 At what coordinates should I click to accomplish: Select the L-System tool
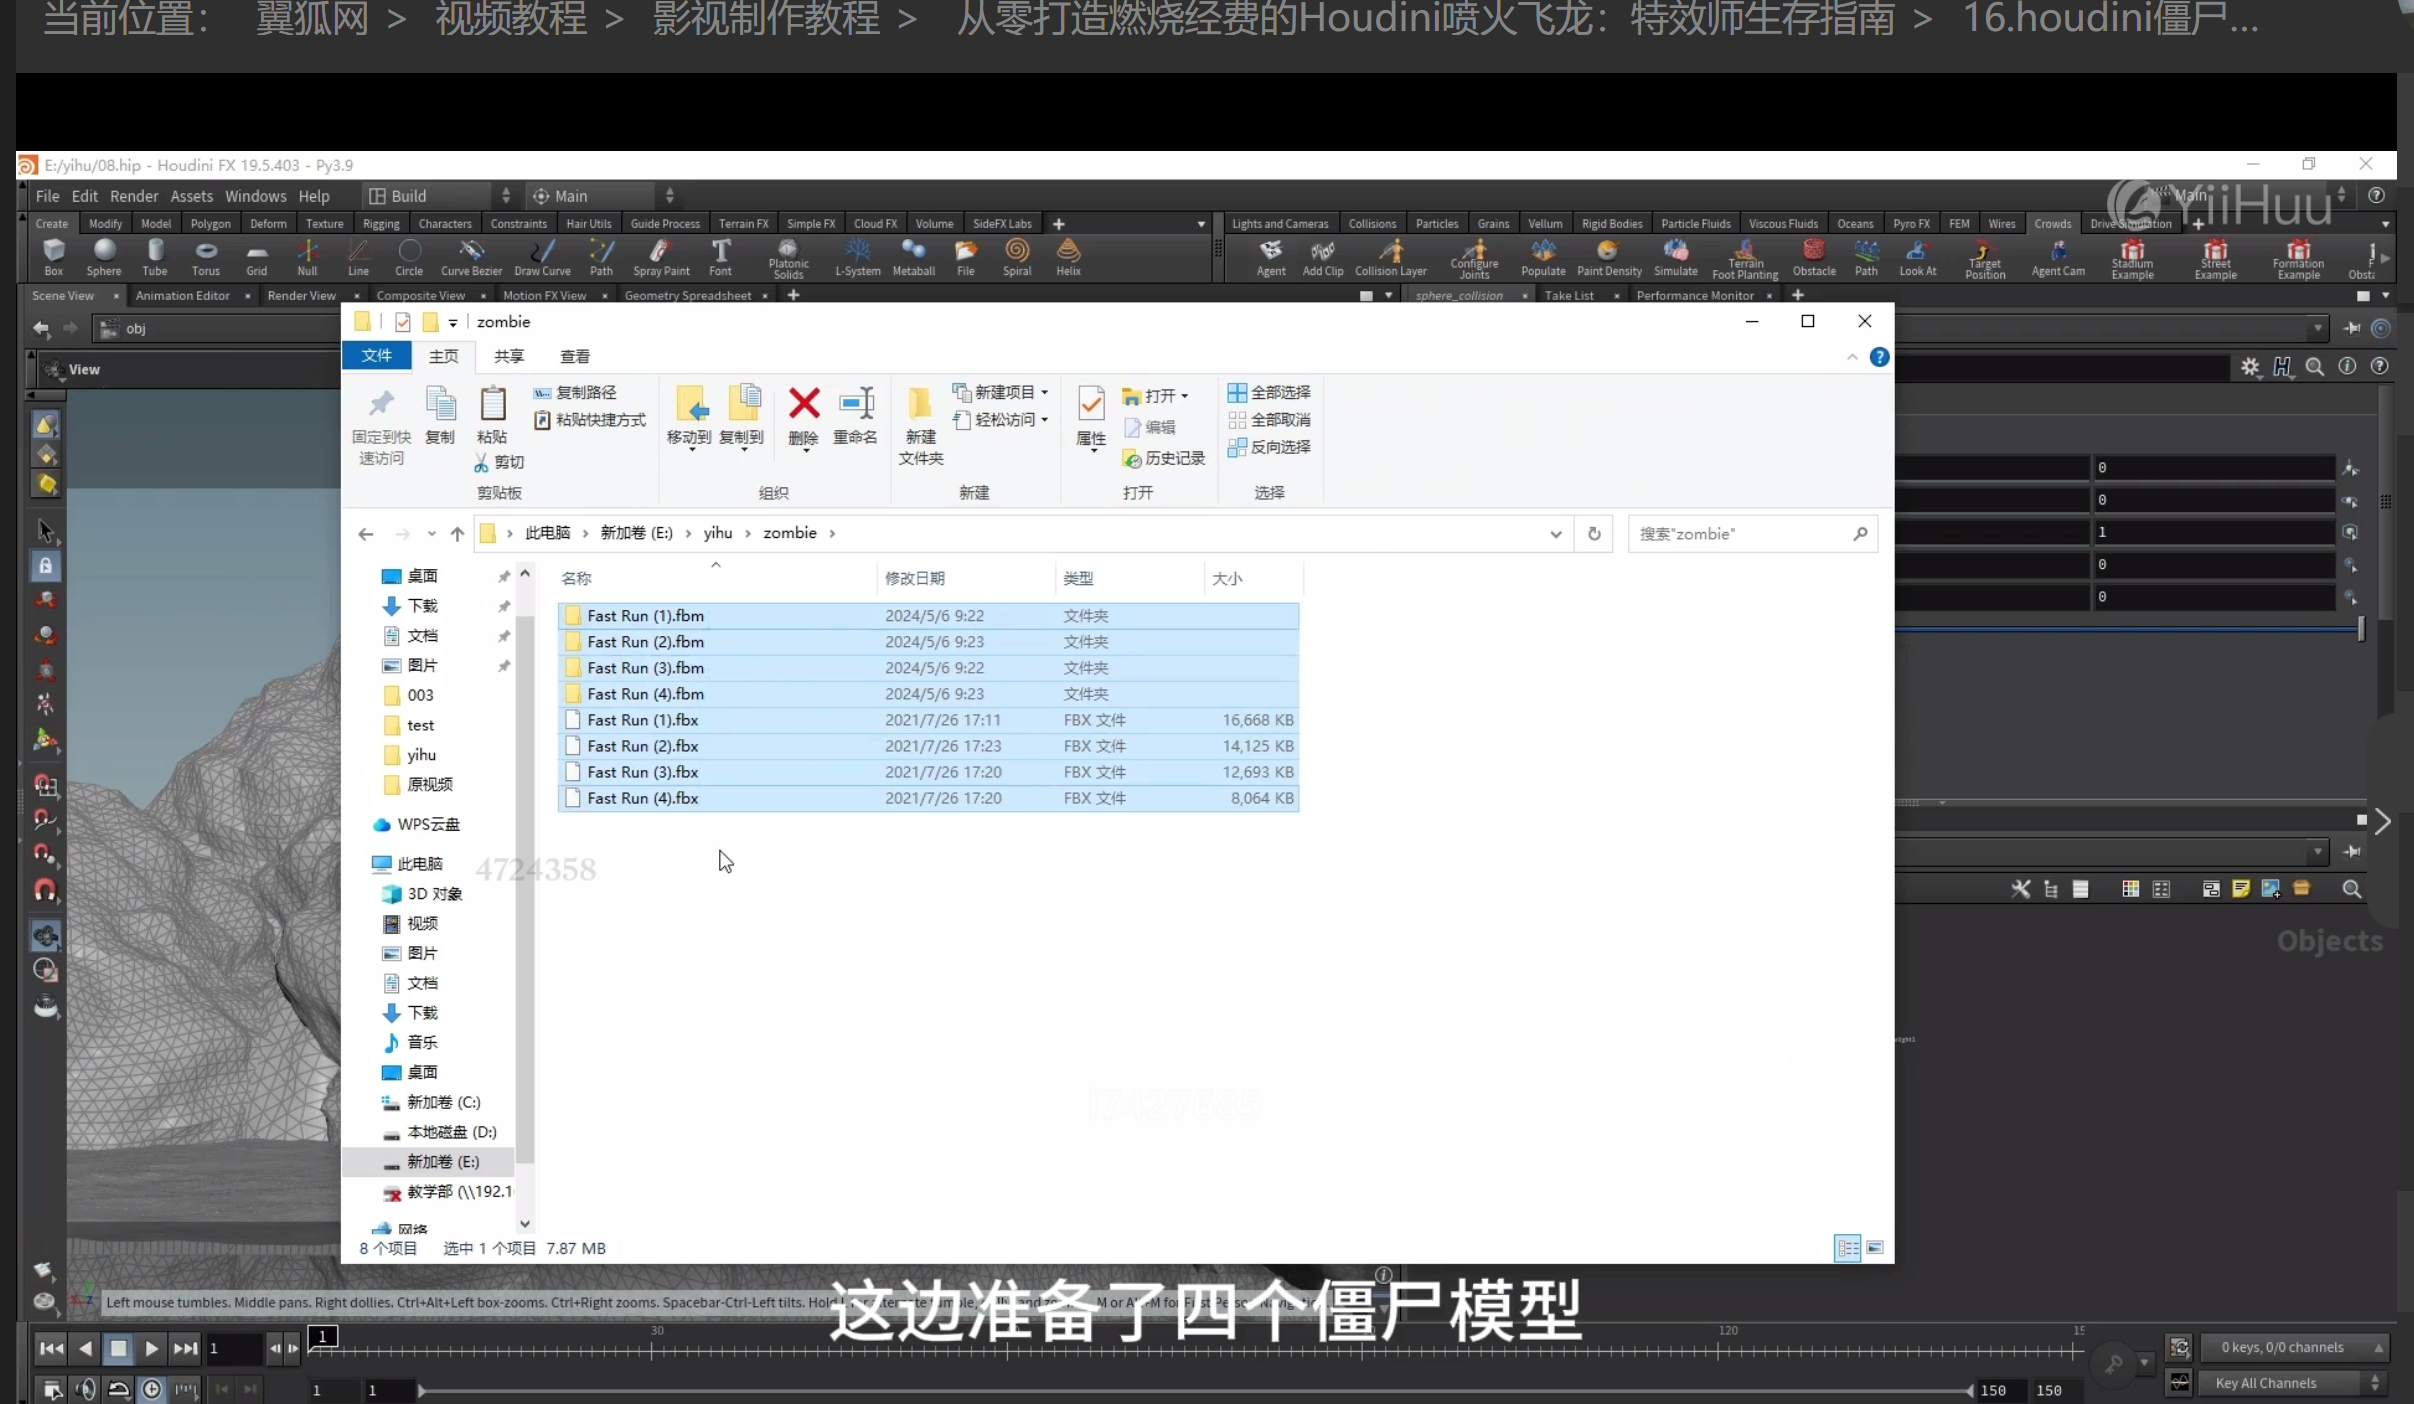pos(858,256)
